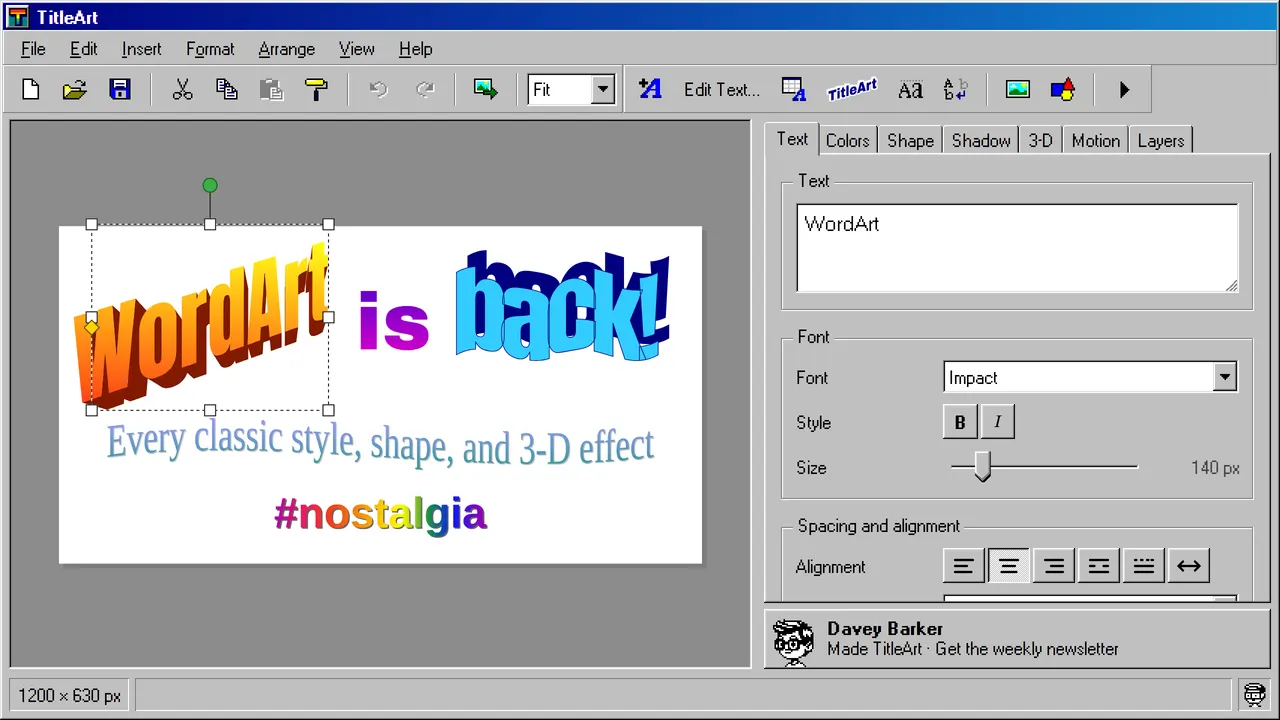Export image using the picture-with-arrow icon
Image resolution: width=1280 pixels, height=720 pixels.
(485, 90)
